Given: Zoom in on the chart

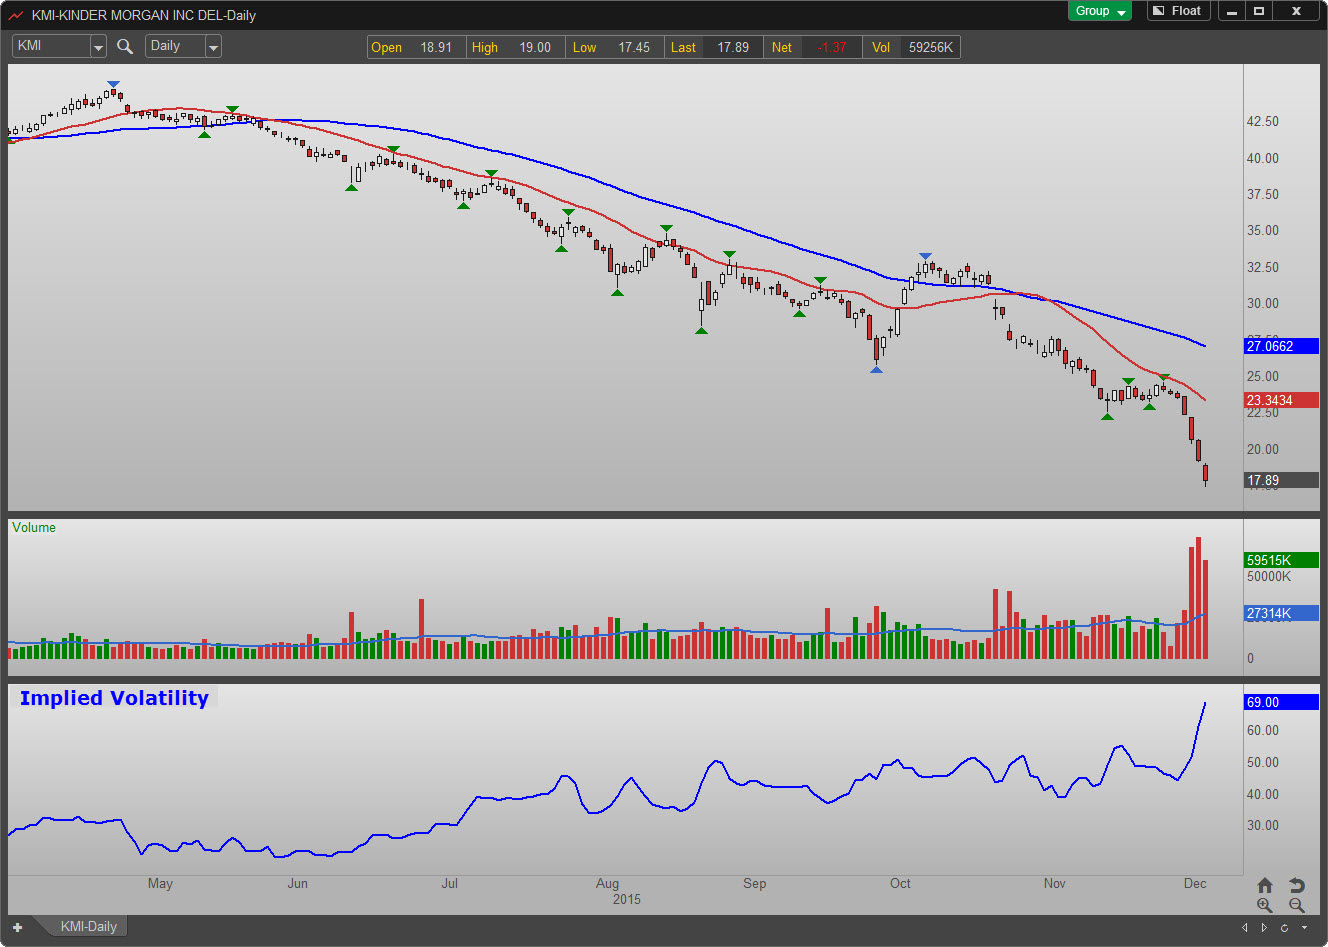Looking at the screenshot, I should [1265, 905].
